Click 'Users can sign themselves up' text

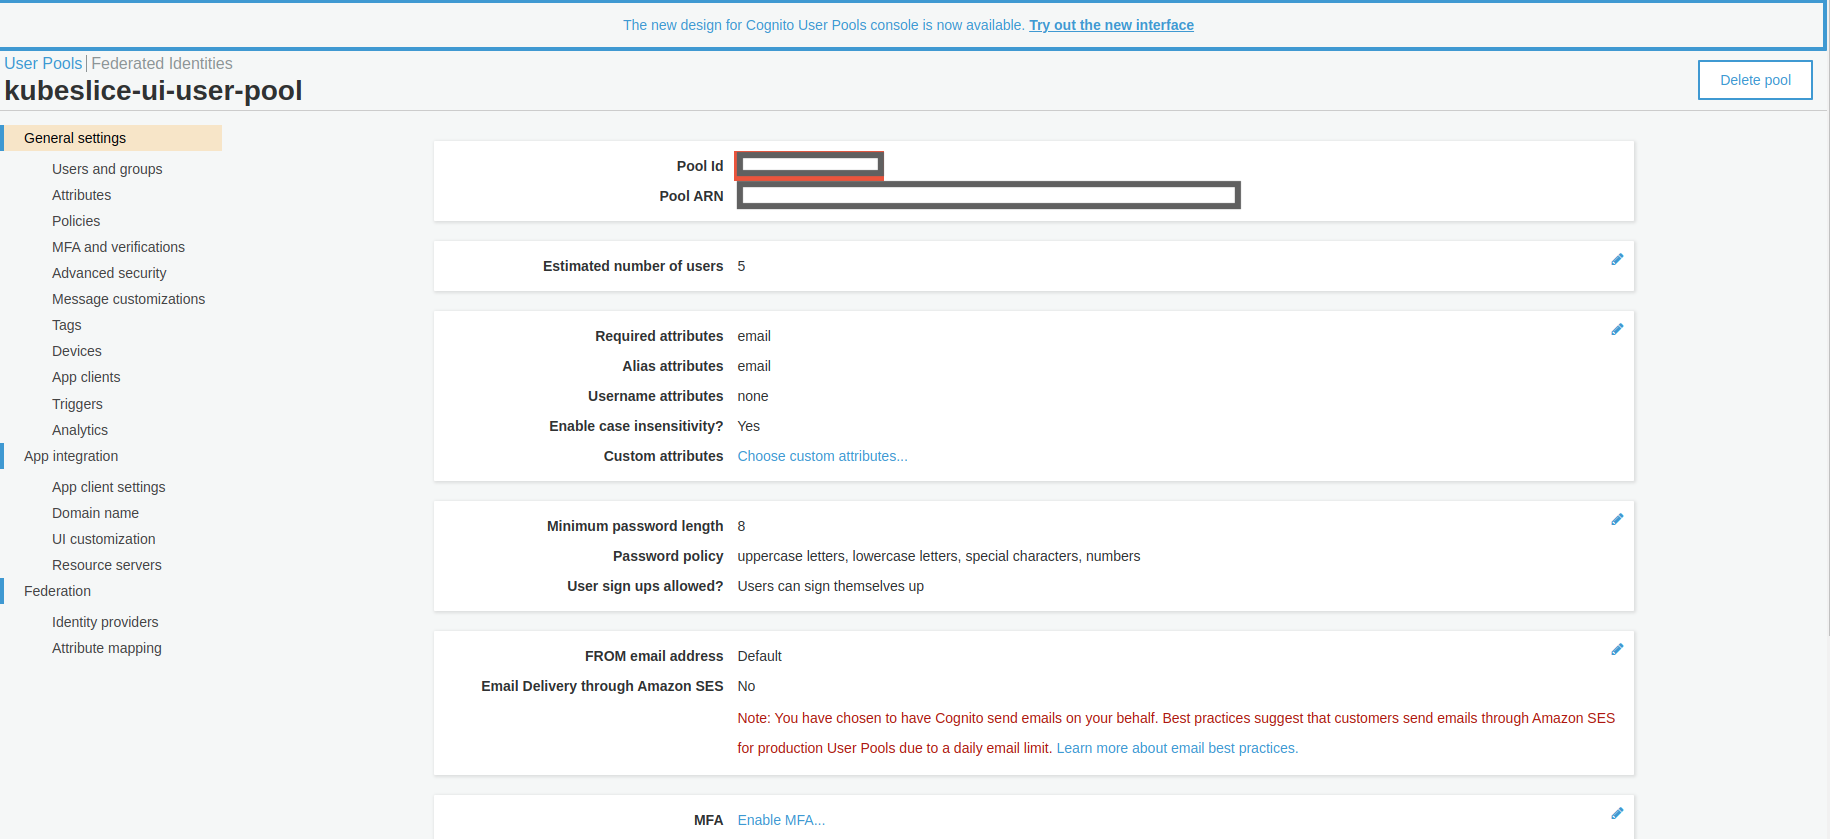(x=830, y=586)
